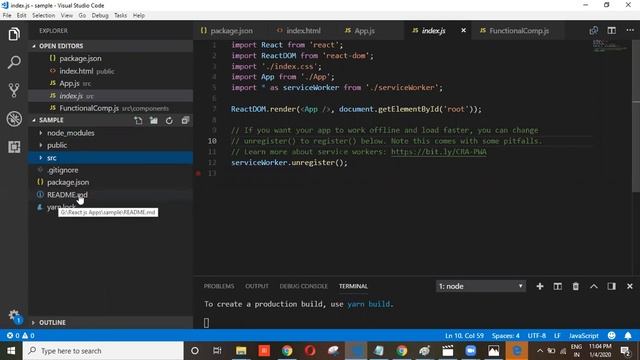The height and width of the screenshot is (360, 640).
Task: Collapse all folders in SAMPLE explorer
Action: (185, 120)
